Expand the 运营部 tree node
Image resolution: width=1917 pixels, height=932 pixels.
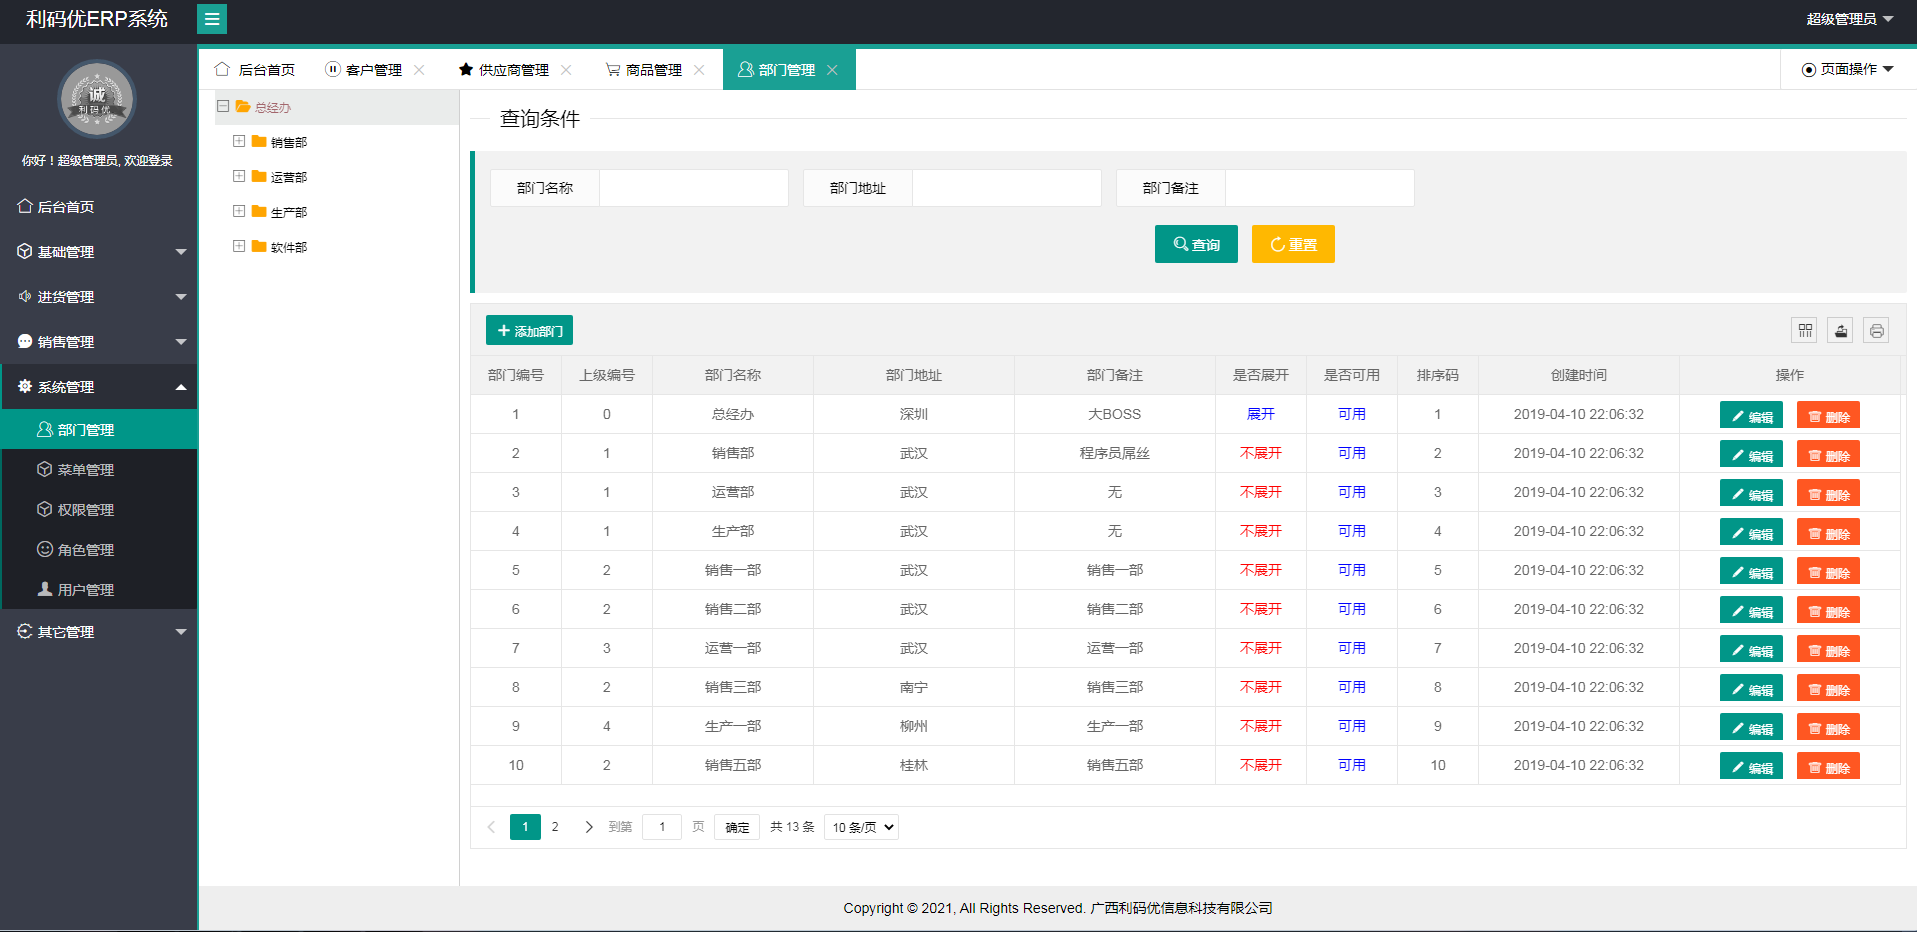[239, 176]
